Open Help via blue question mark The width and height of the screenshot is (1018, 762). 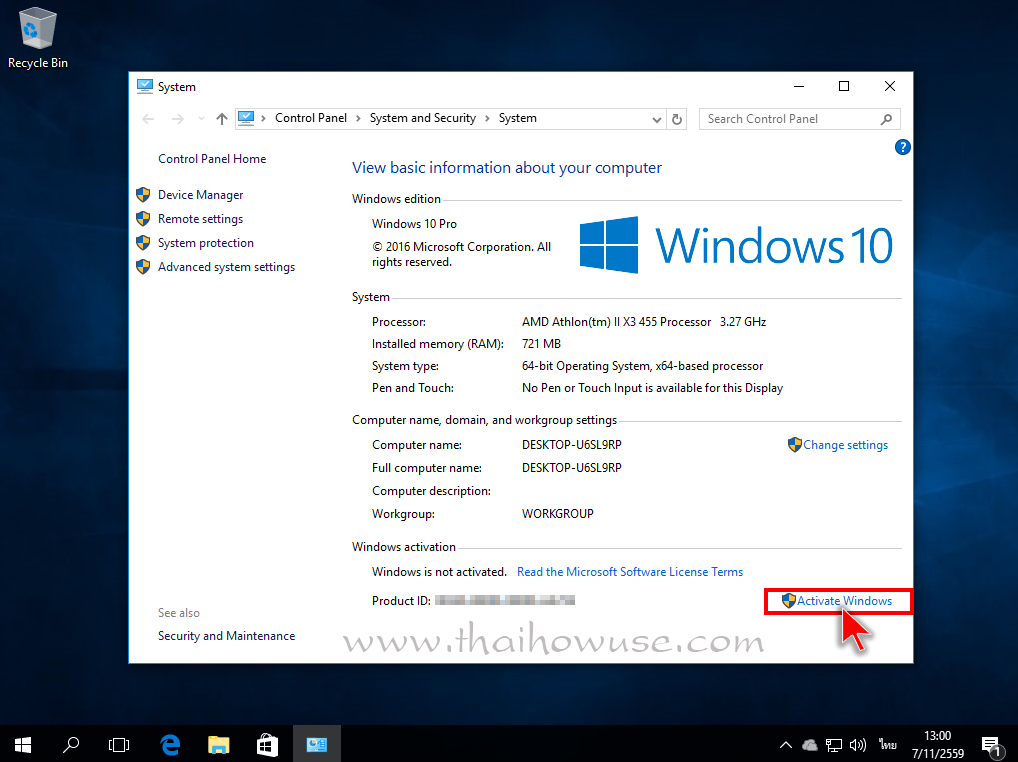pyautogui.click(x=902, y=147)
